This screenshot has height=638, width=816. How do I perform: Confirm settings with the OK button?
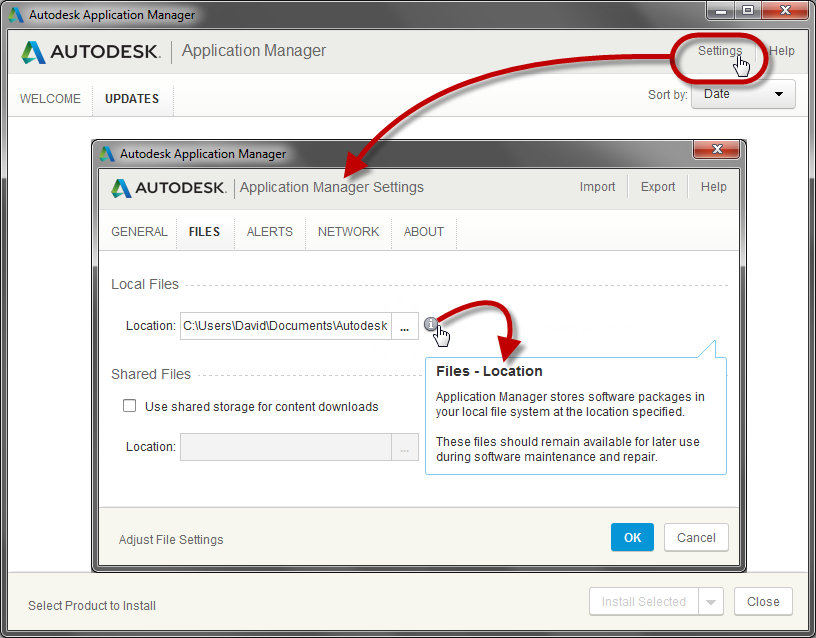click(632, 537)
